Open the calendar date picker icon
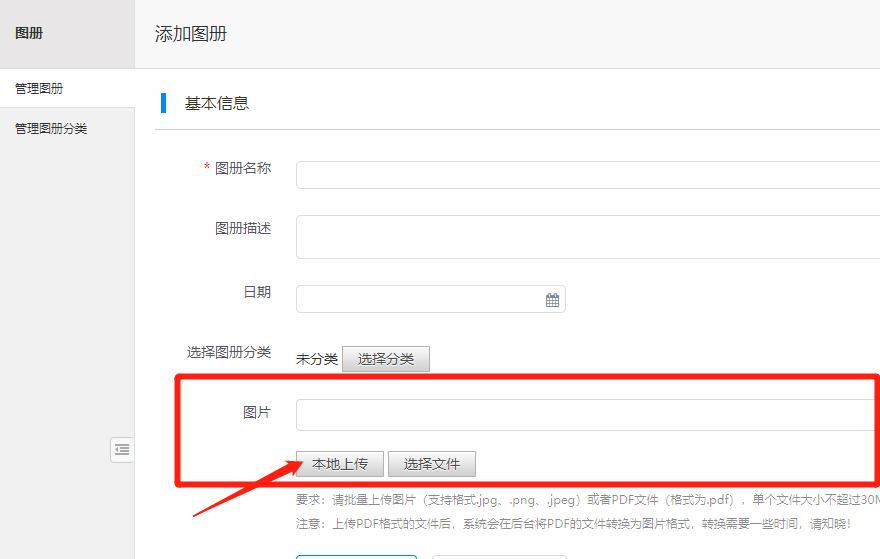This screenshot has height=559, width=880. tap(552, 300)
